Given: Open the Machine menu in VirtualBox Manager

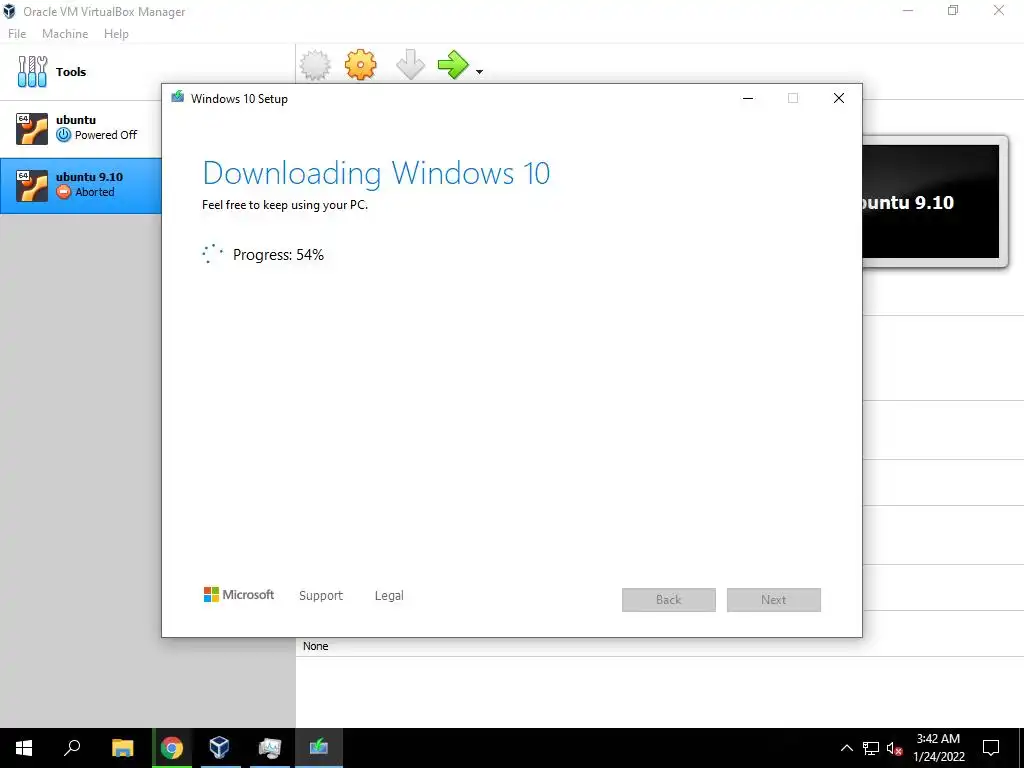Looking at the screenshot, I should (x=65, y=34).
